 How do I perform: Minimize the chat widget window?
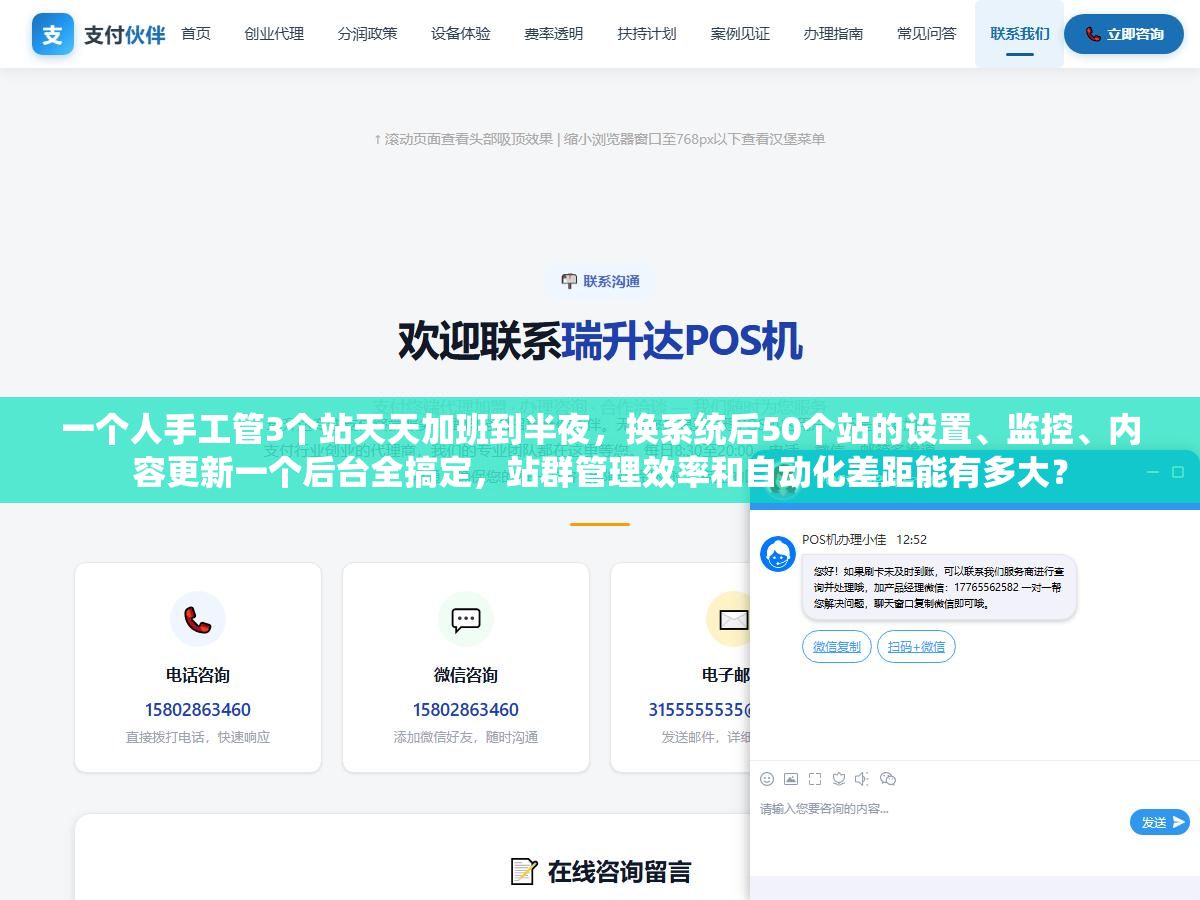pyautogui.click(x=1152, y=472)
